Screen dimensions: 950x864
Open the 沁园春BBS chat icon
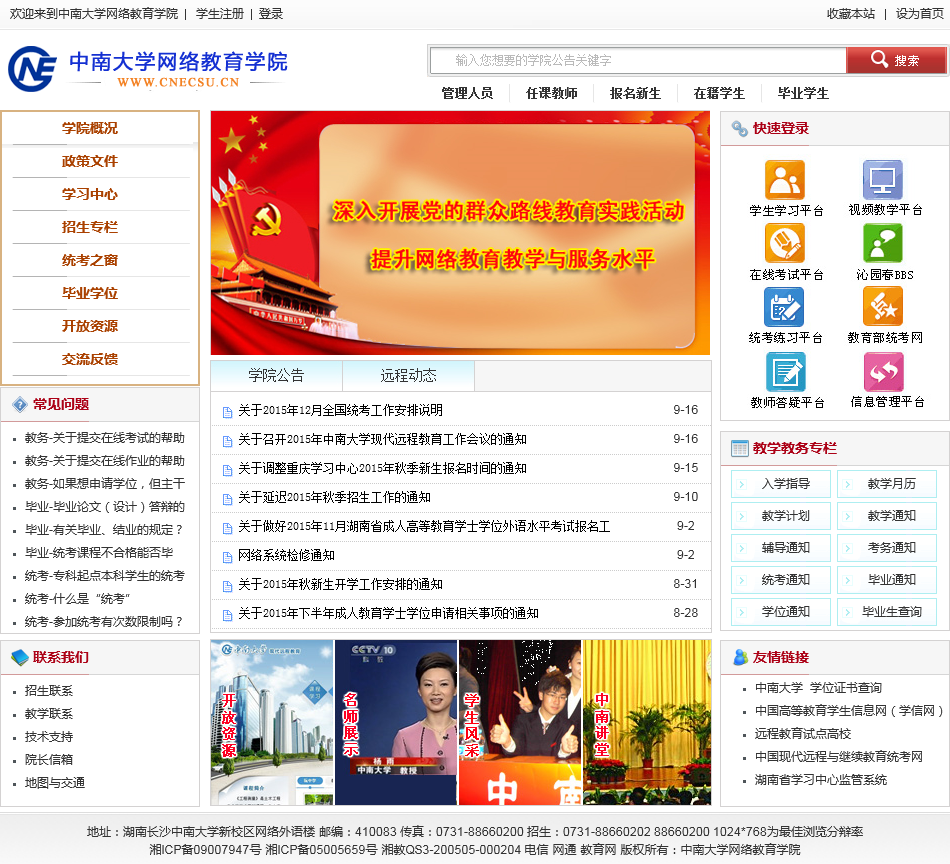tap(883, 244)
